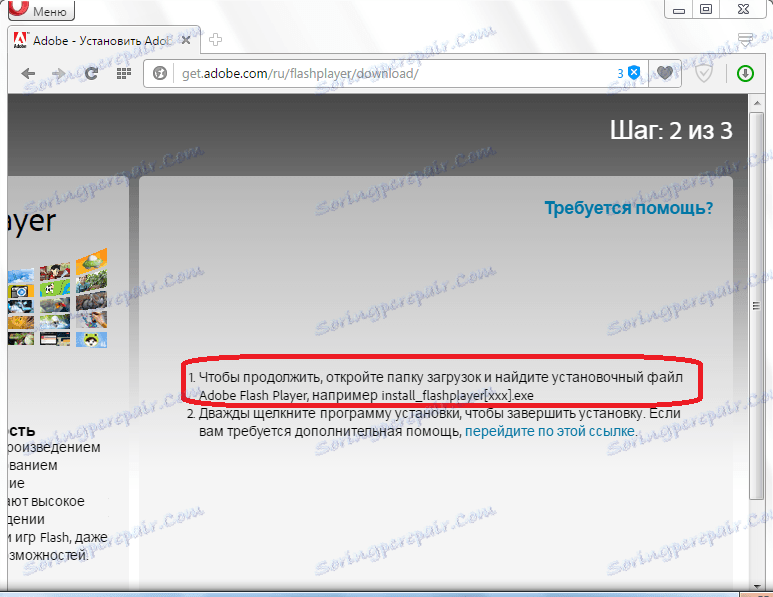The image size is (773, 597).
Task: Open the Speed Dial grid icon
Action: tap(124, 73)
